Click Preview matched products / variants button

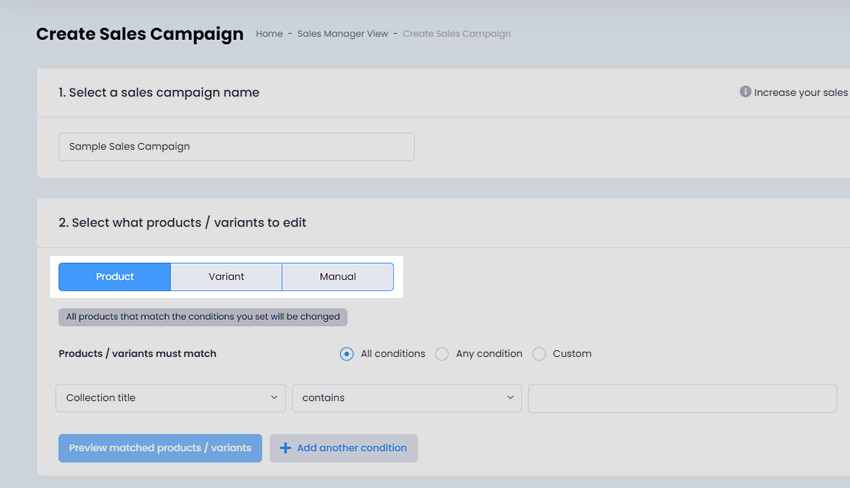160,448
